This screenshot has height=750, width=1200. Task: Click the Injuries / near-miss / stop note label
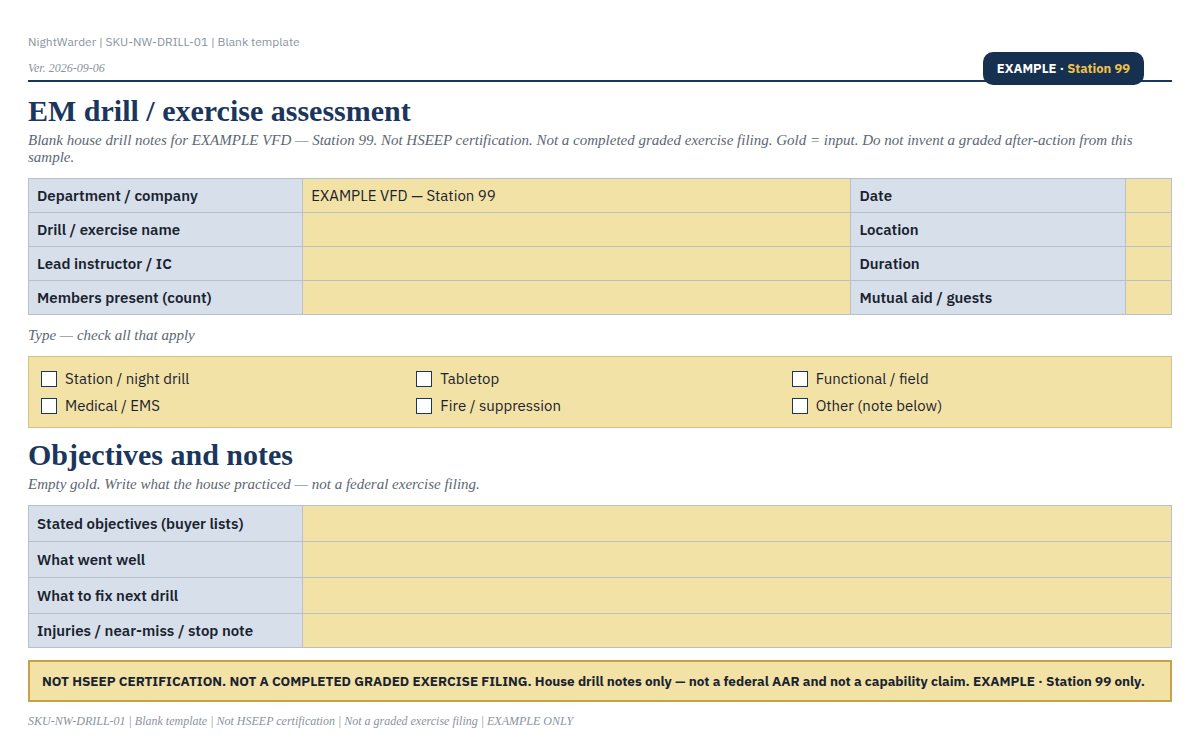[165, 631]
